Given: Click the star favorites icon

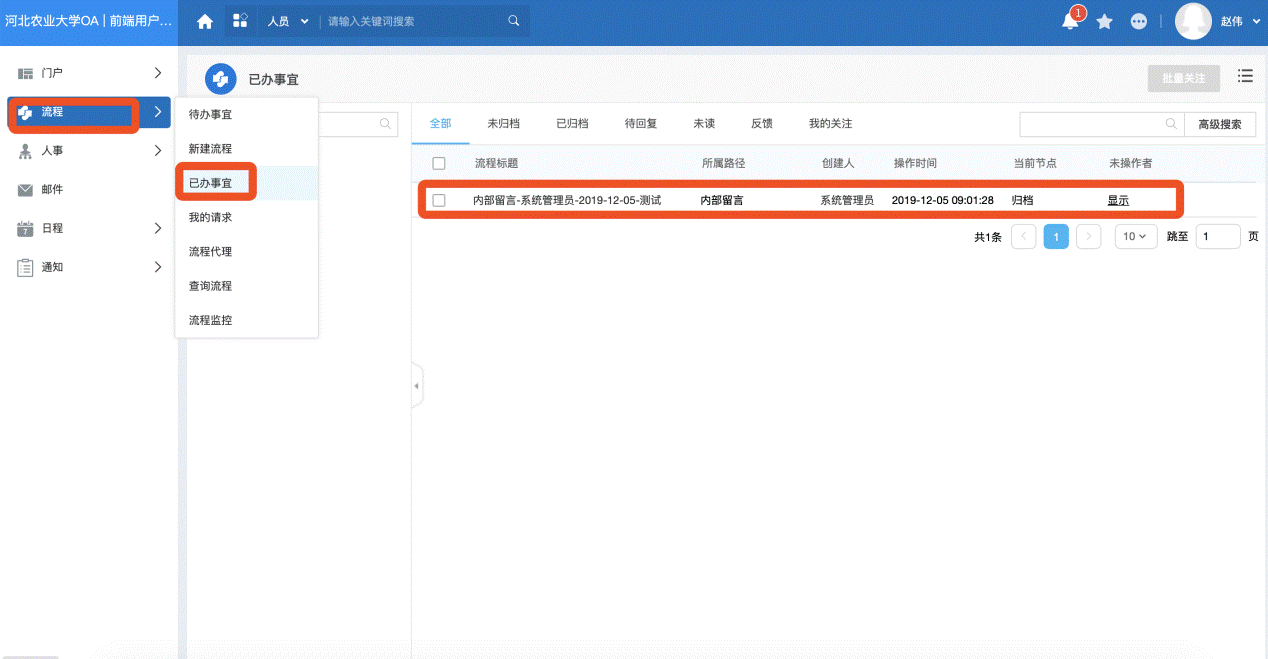Looking at the screenshot, I should [x=1104, y=21].
